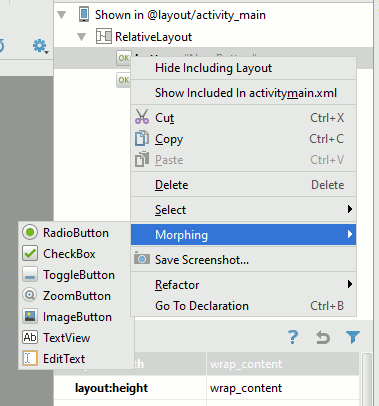Click the scissors Cut icon
This screenshot has width=379, height=406.
tap(142, 117)
